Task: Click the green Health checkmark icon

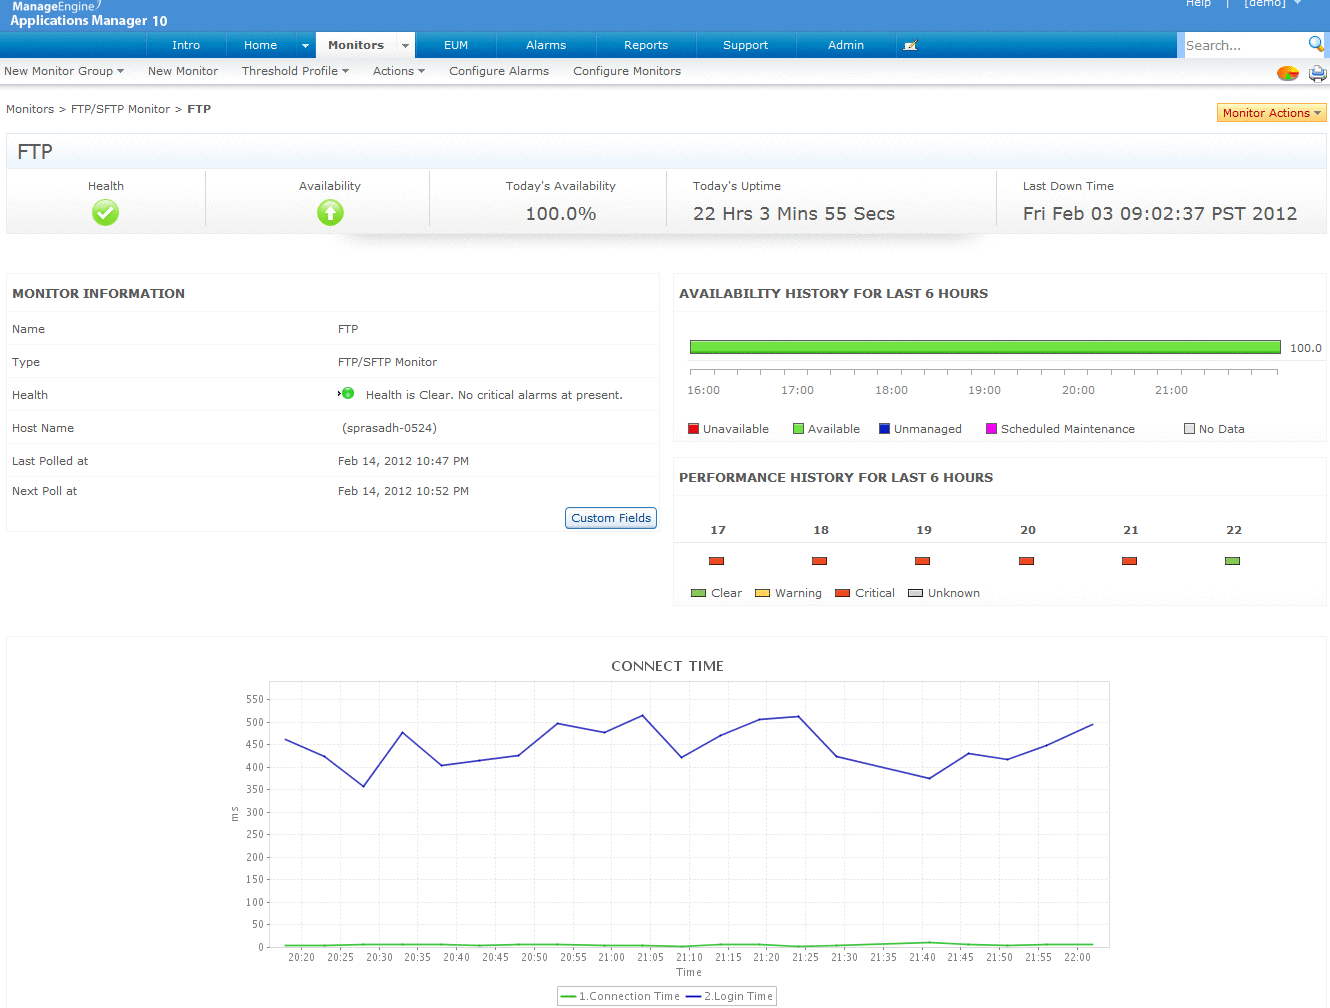Action: tap(105, 212)
